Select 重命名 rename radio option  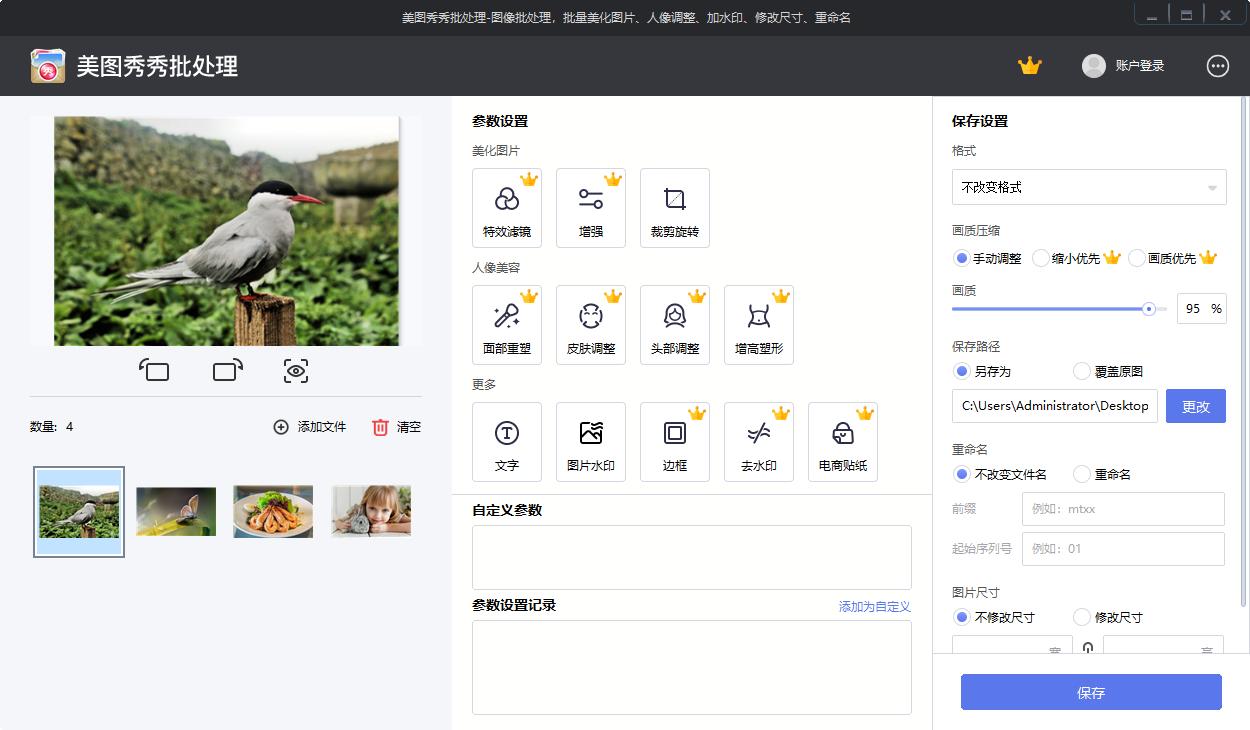click(1082, 474)
